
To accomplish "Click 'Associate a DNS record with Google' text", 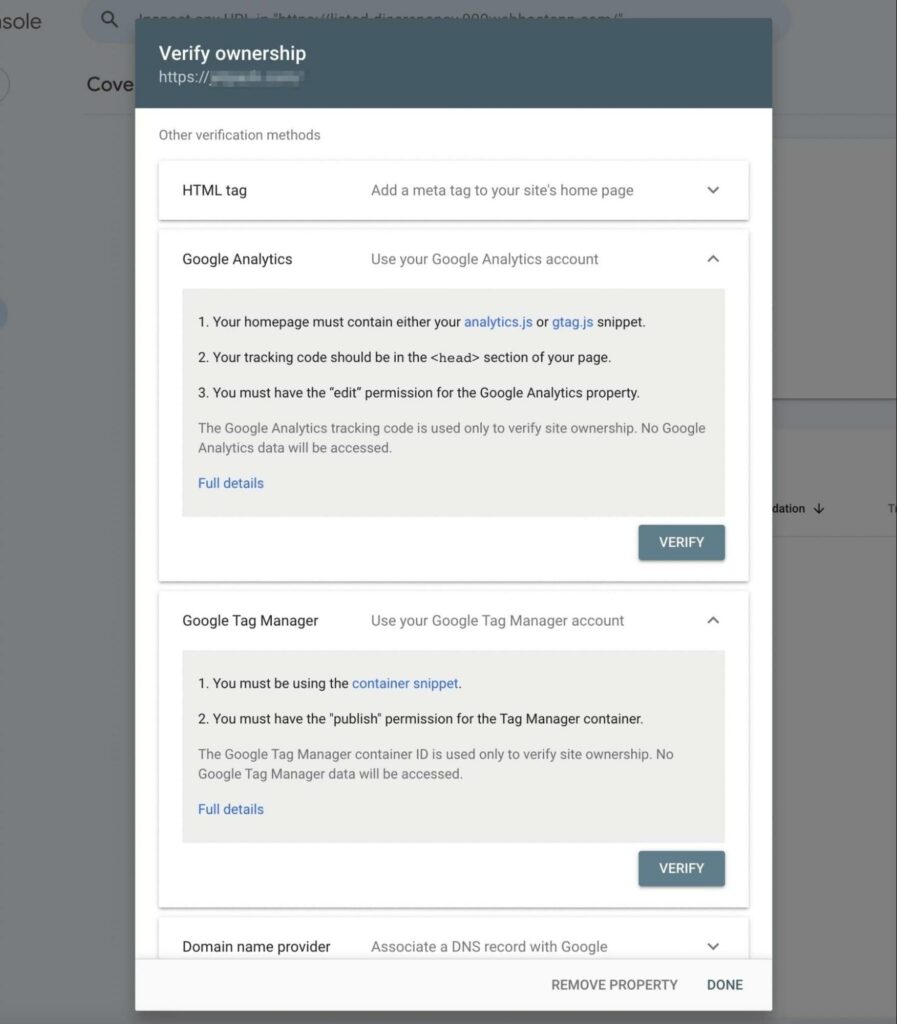I will [489, 946].
